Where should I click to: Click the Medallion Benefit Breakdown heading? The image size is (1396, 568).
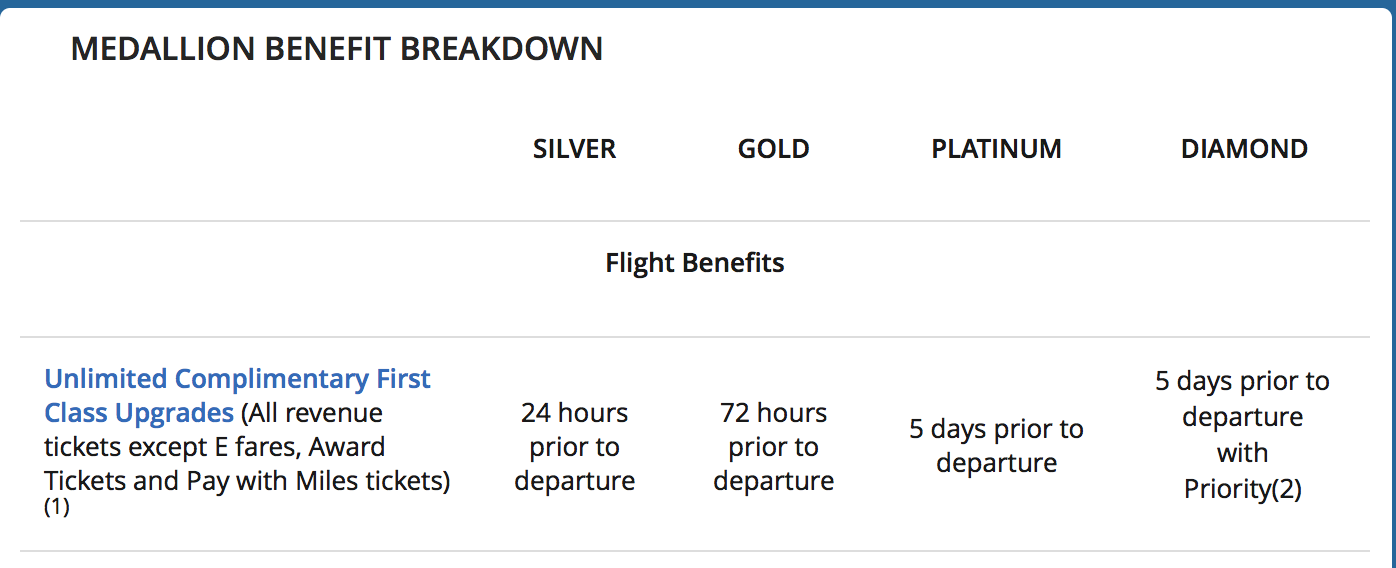(336, 48)
